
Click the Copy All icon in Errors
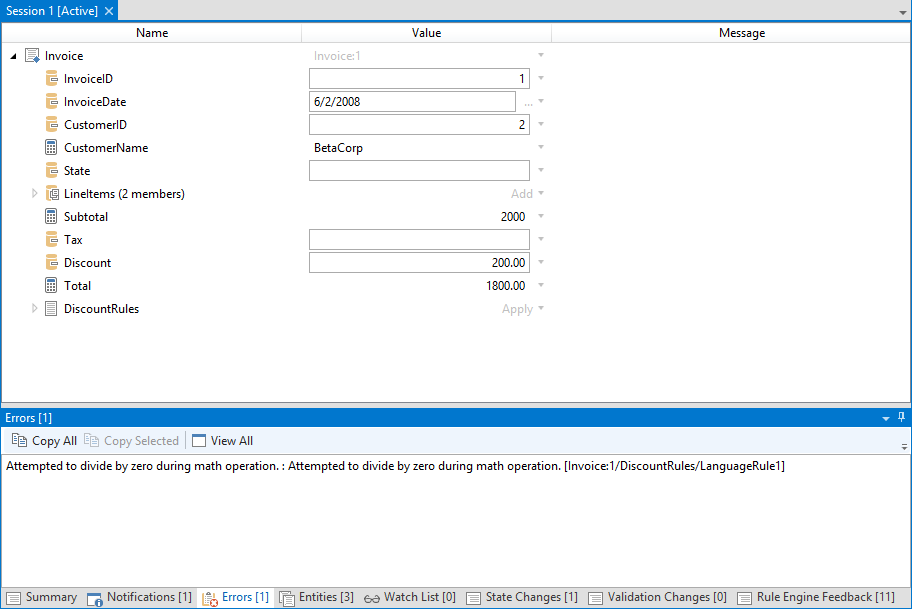click(19, 441)
